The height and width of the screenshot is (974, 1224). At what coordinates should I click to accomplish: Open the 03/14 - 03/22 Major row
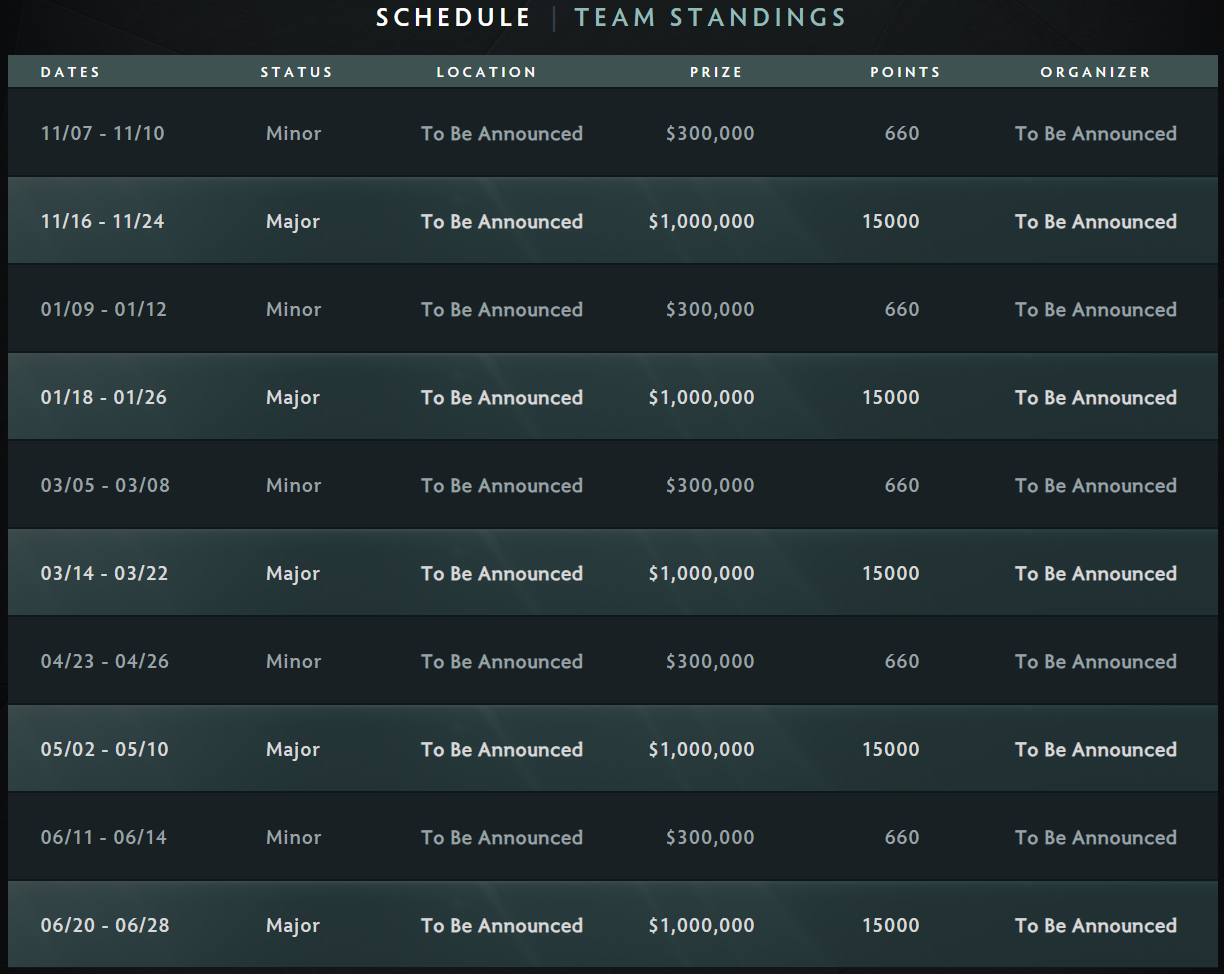pyautogui.click(x=612, y=573)
